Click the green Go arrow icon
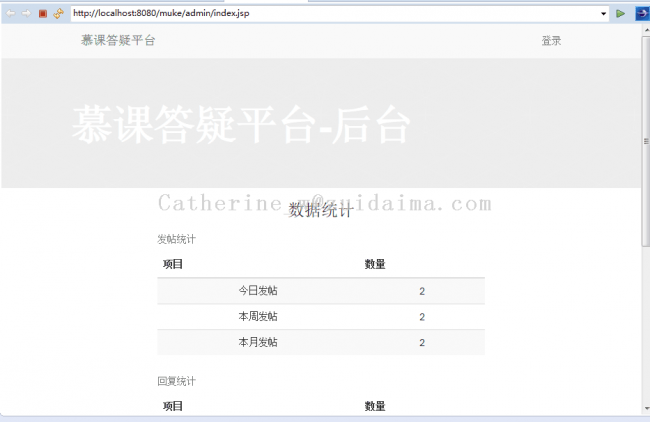Image resolution: width=650 pixels, height=422 pixels. (x=621, y=13)
